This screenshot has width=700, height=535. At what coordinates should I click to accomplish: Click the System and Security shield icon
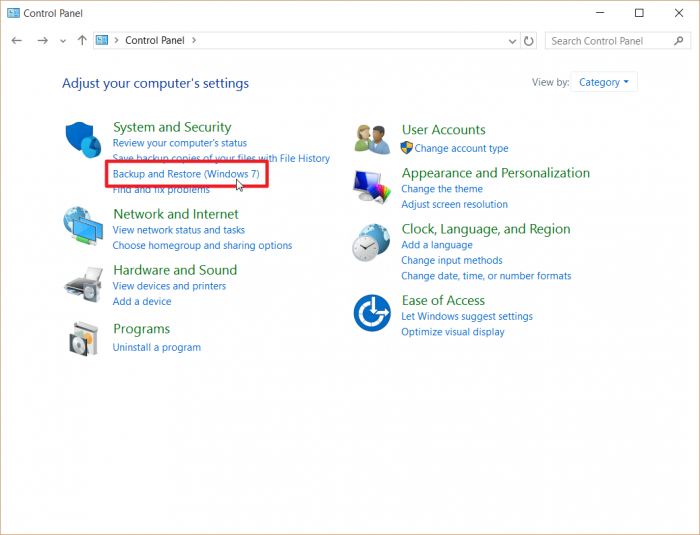click(x=83, y=140)
